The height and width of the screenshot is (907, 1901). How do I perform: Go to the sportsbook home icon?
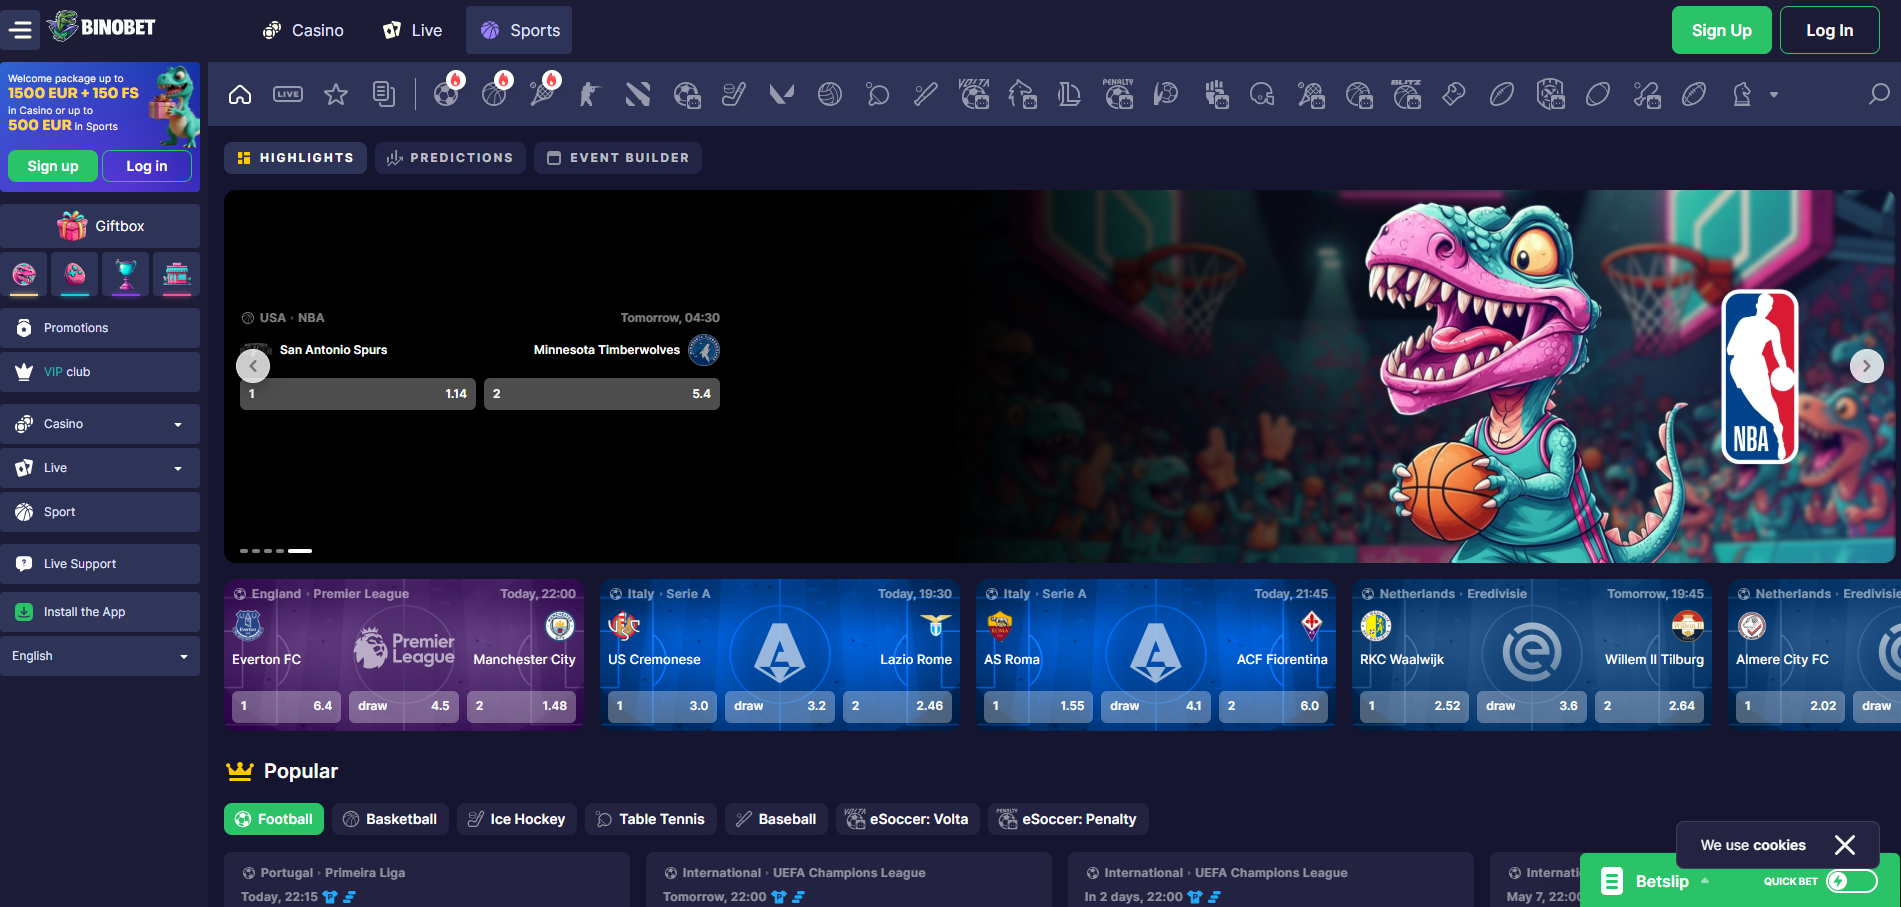[240, 95]
